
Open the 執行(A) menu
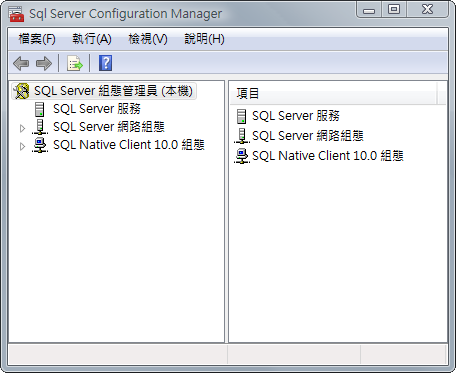92,39
